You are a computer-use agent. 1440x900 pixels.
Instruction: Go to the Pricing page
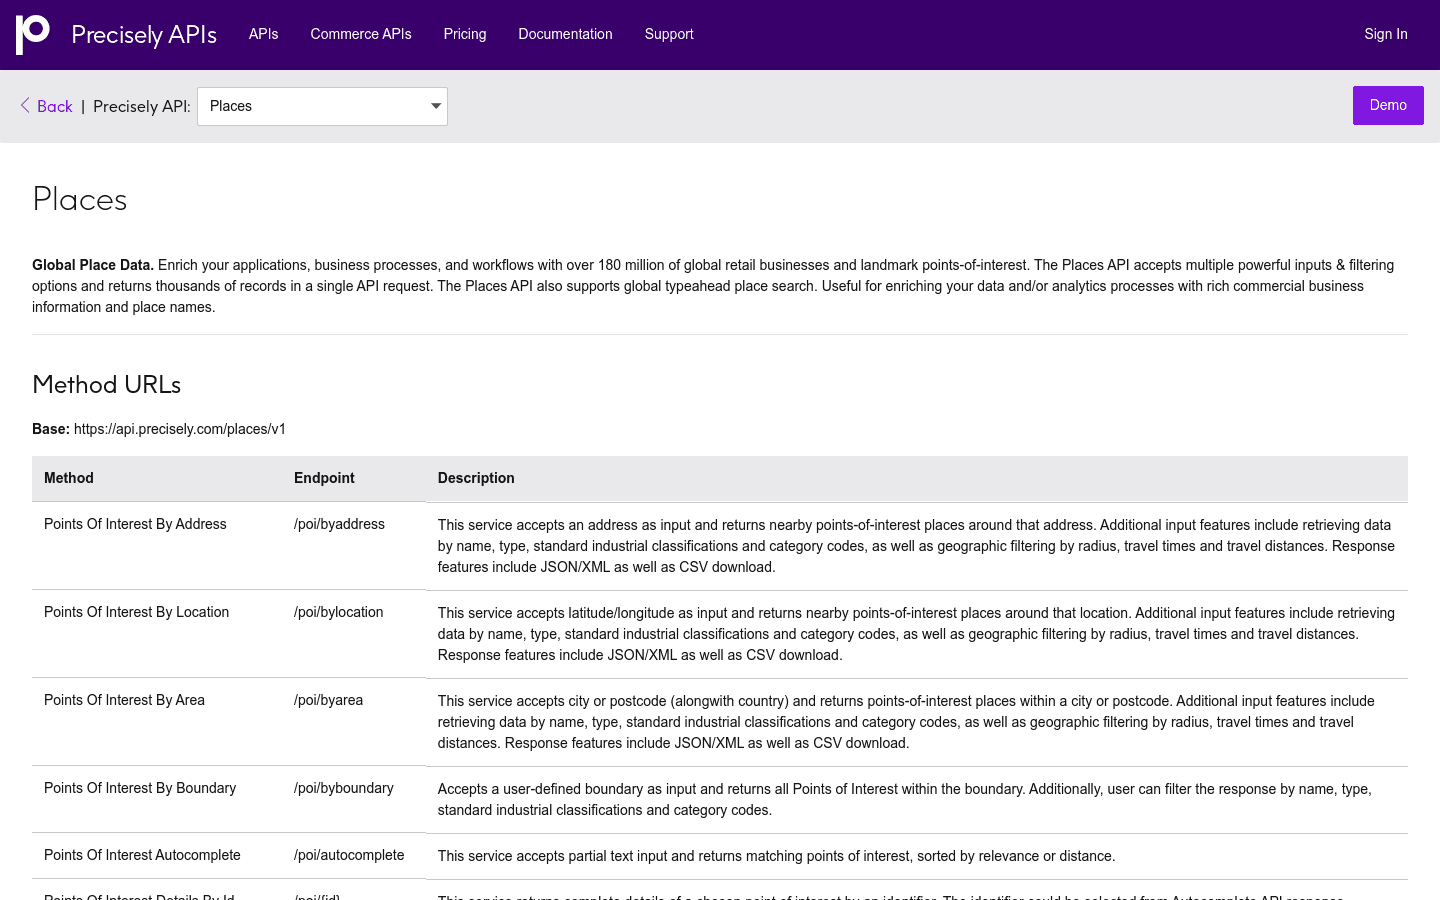pos(465,34)
